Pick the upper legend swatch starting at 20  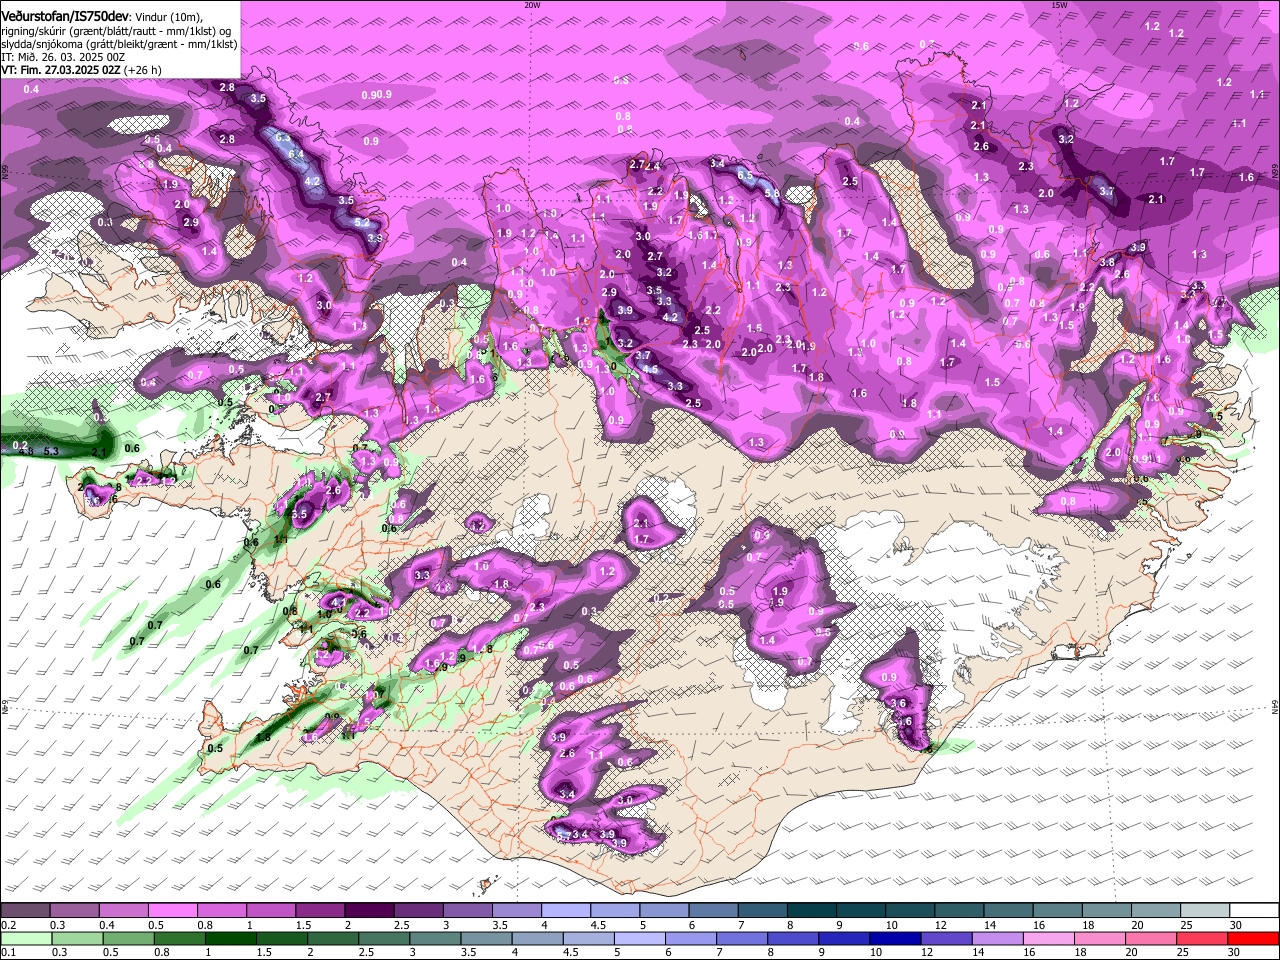coord(1155,910)
